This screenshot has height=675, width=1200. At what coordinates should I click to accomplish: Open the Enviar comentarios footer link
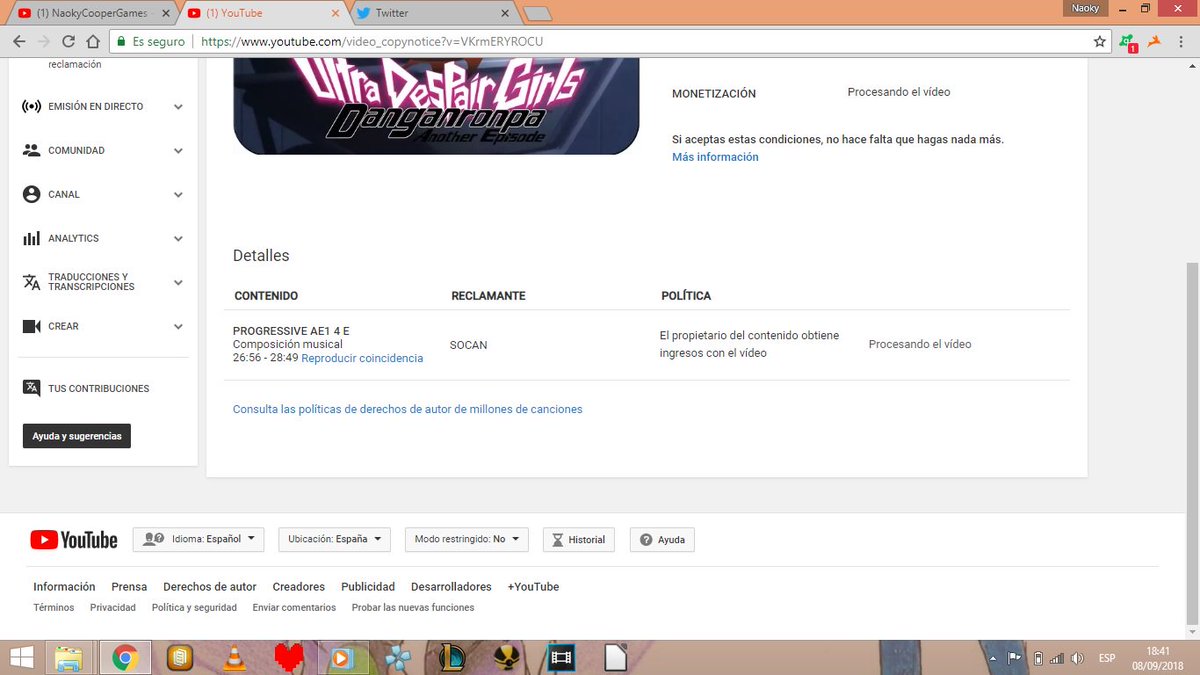coord(294,607)
